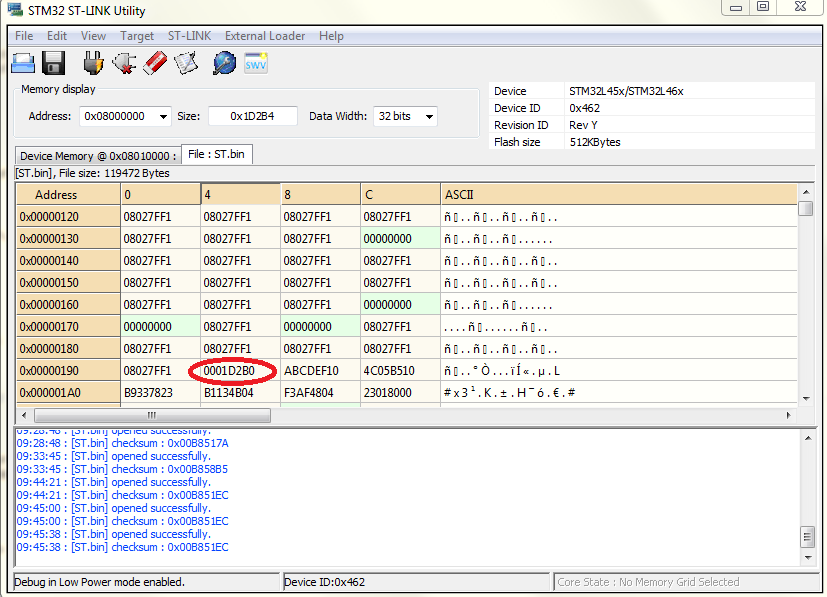Click the column 4 header
This screenshot has width=827, height=597.
click(241, 195)
